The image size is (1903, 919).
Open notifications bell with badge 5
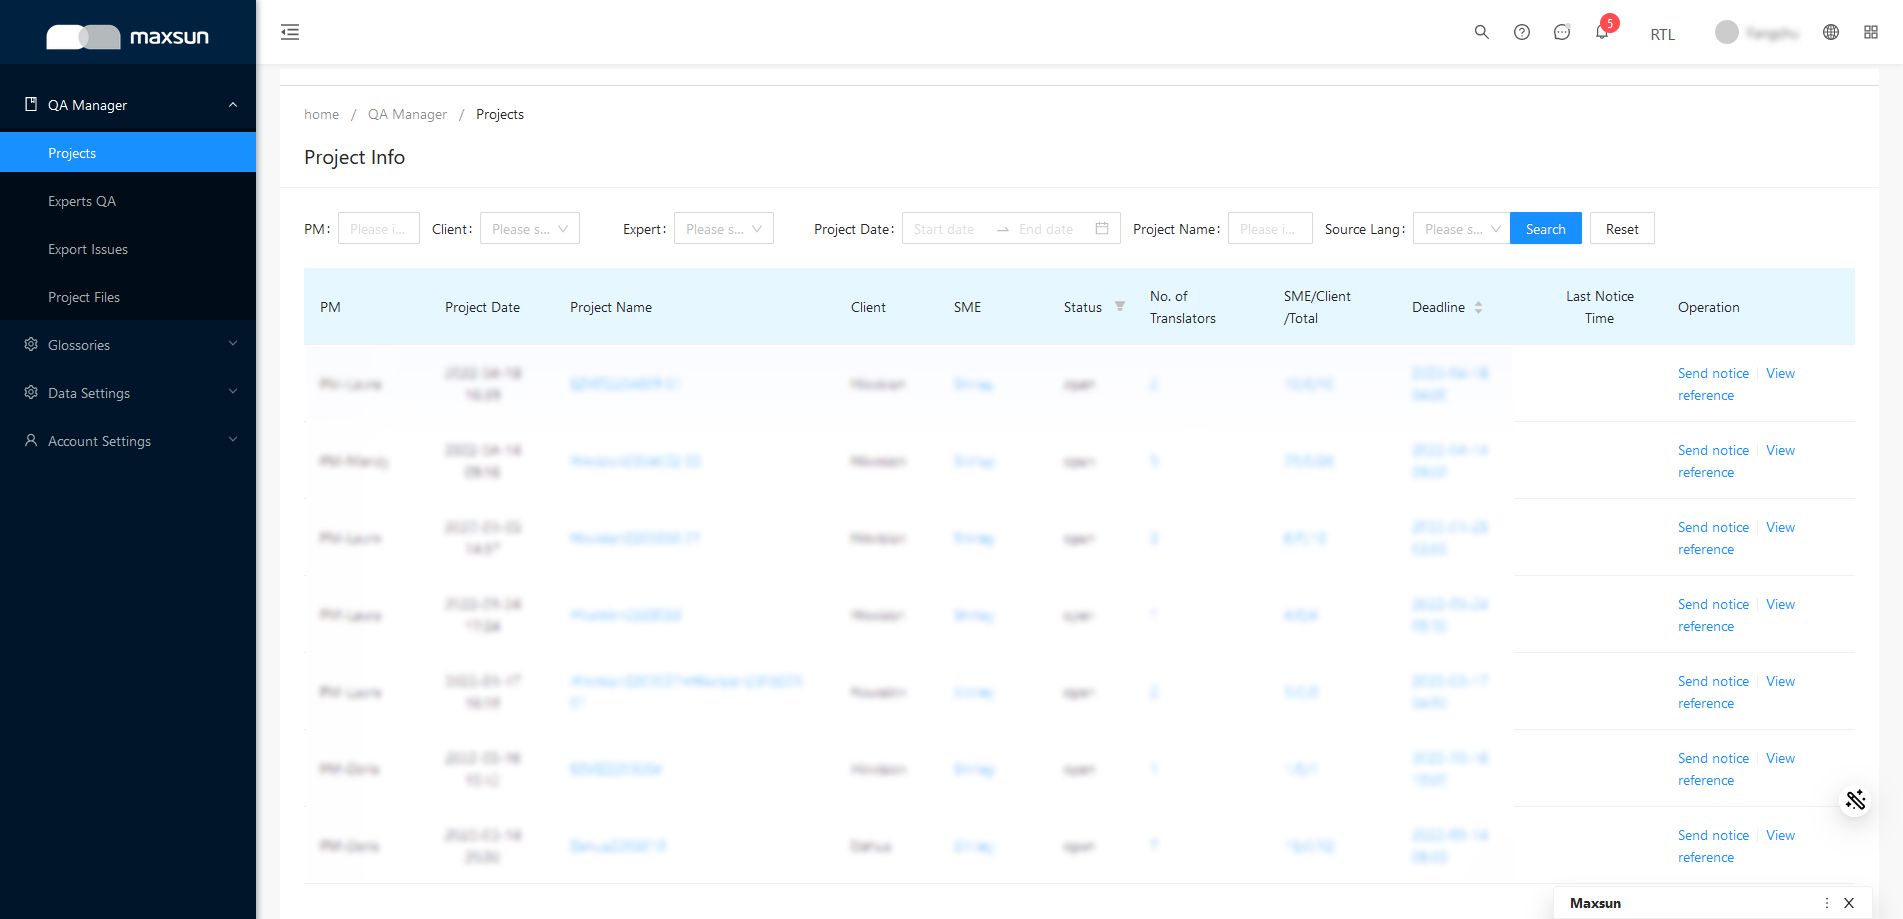coord(1602,32)
